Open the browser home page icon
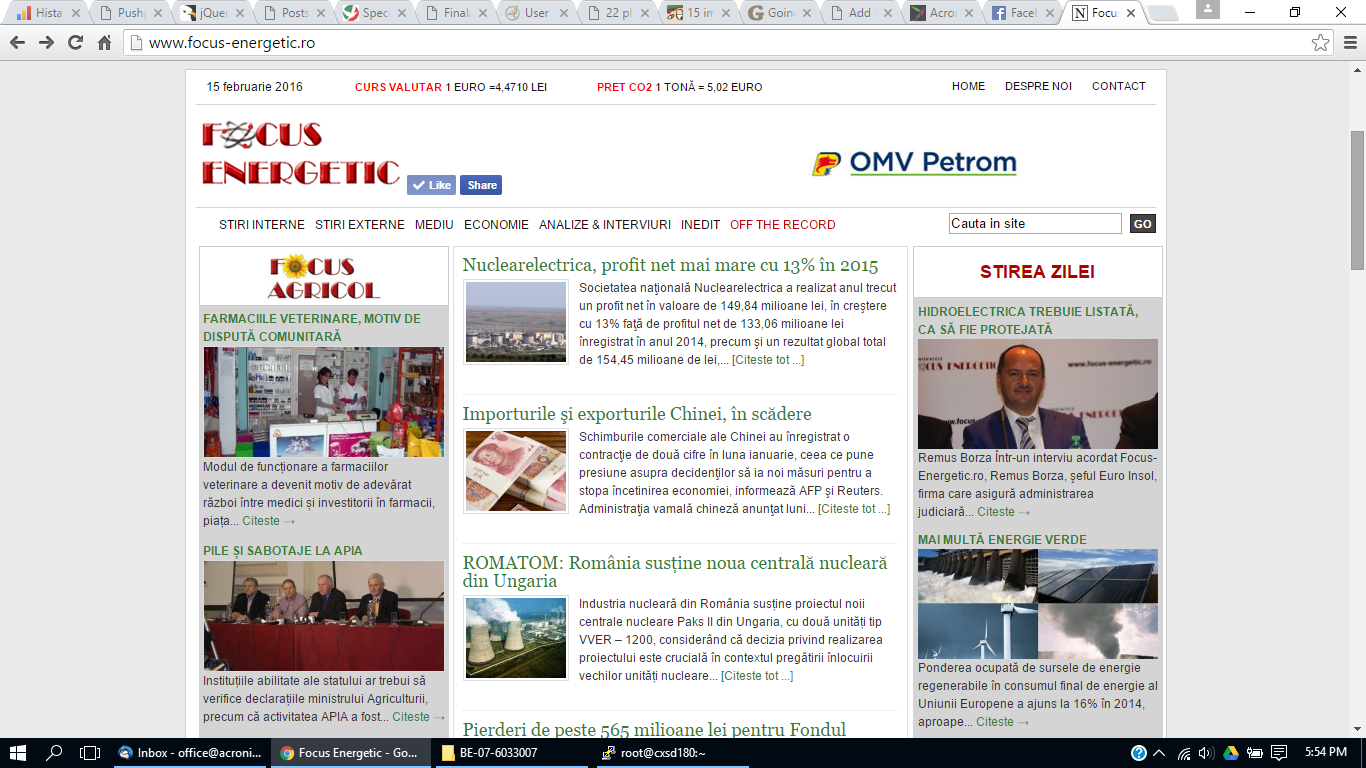 point(104,43)
